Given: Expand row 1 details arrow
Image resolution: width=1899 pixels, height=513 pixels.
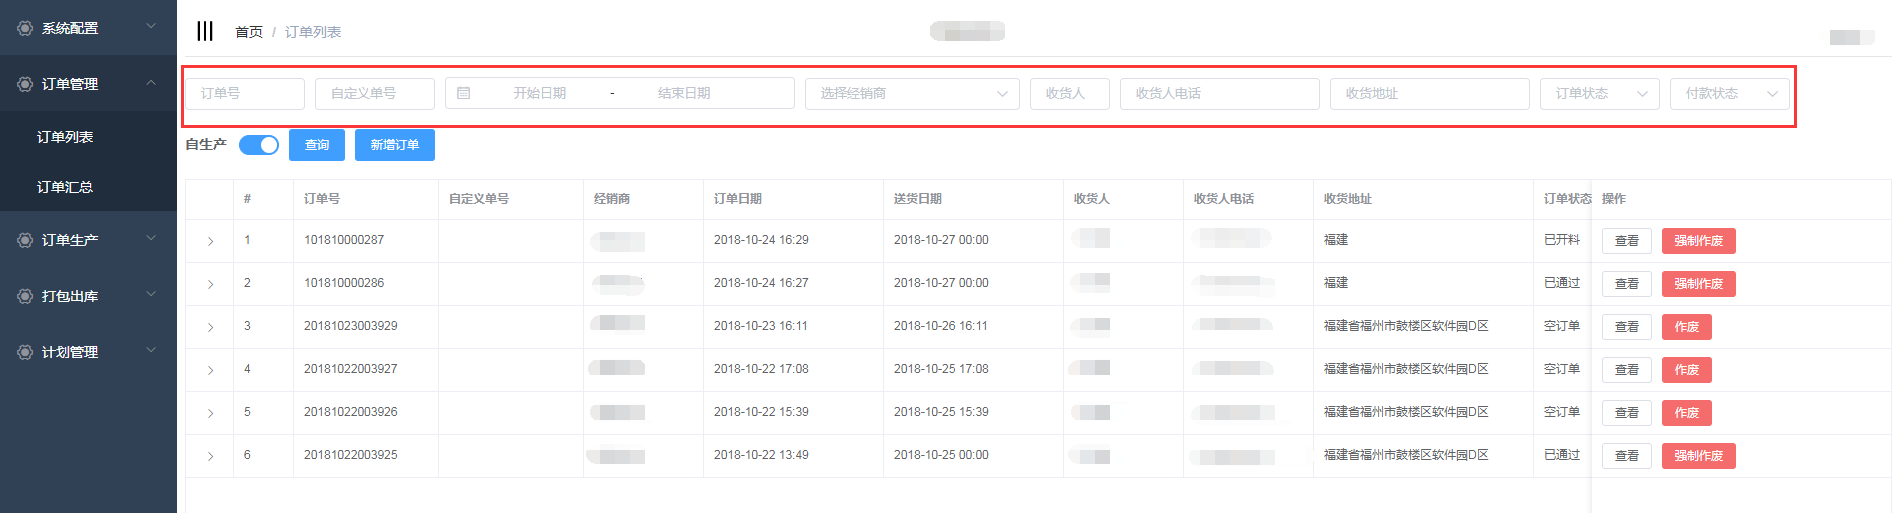Looking at the screenshot, I should pyautogui.click(x=210, y=241).
